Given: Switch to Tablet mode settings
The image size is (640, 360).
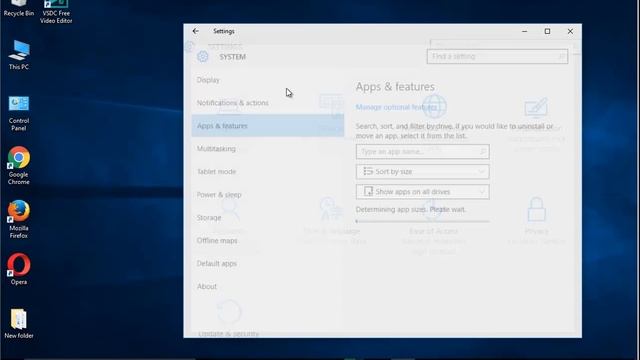Looking at the screenshot, I should (x=268, y=171).
